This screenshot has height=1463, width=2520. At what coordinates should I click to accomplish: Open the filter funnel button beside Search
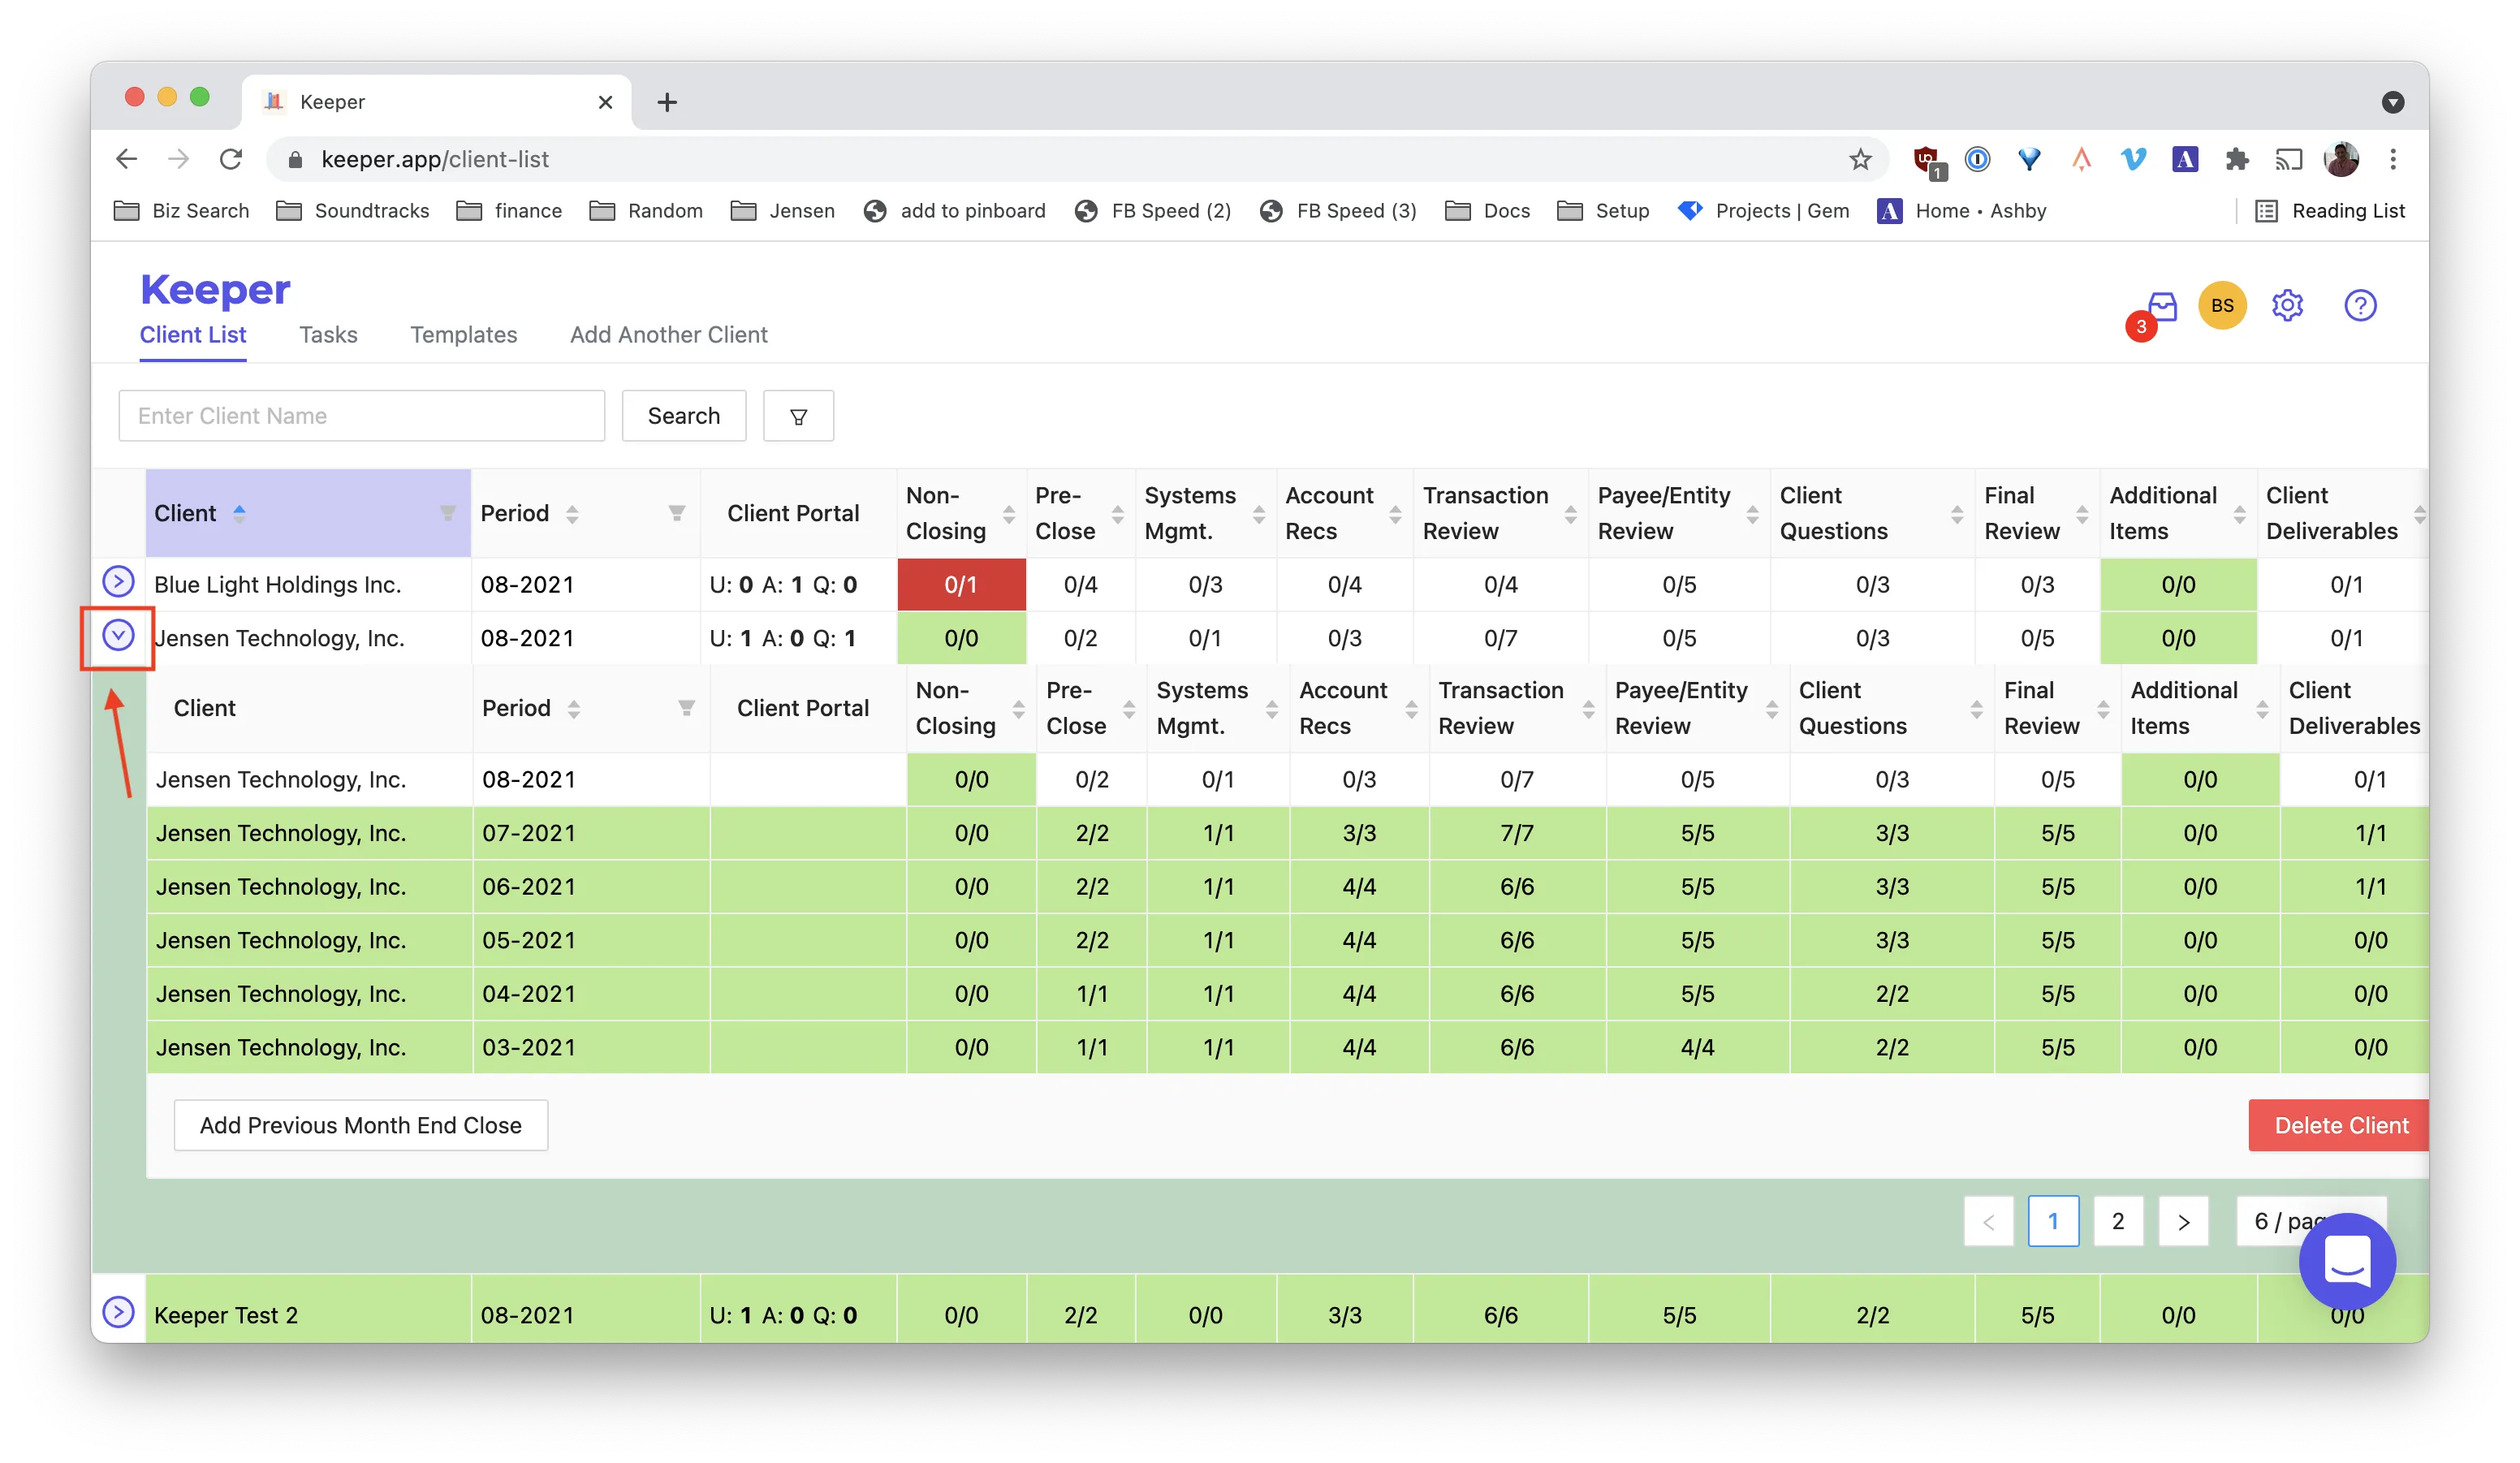798,416
